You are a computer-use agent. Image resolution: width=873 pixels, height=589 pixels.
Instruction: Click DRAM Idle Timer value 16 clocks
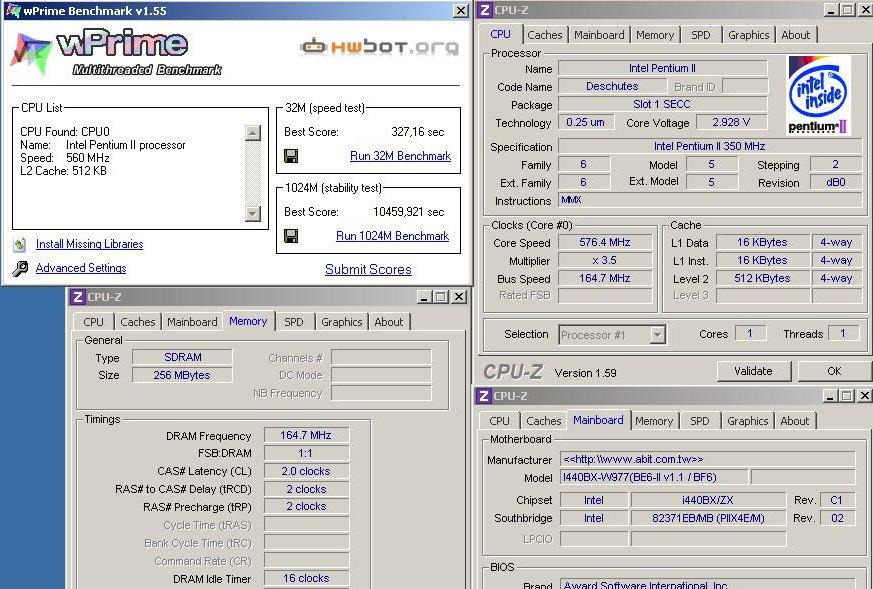pyautogui.click(x=306, y=578)
